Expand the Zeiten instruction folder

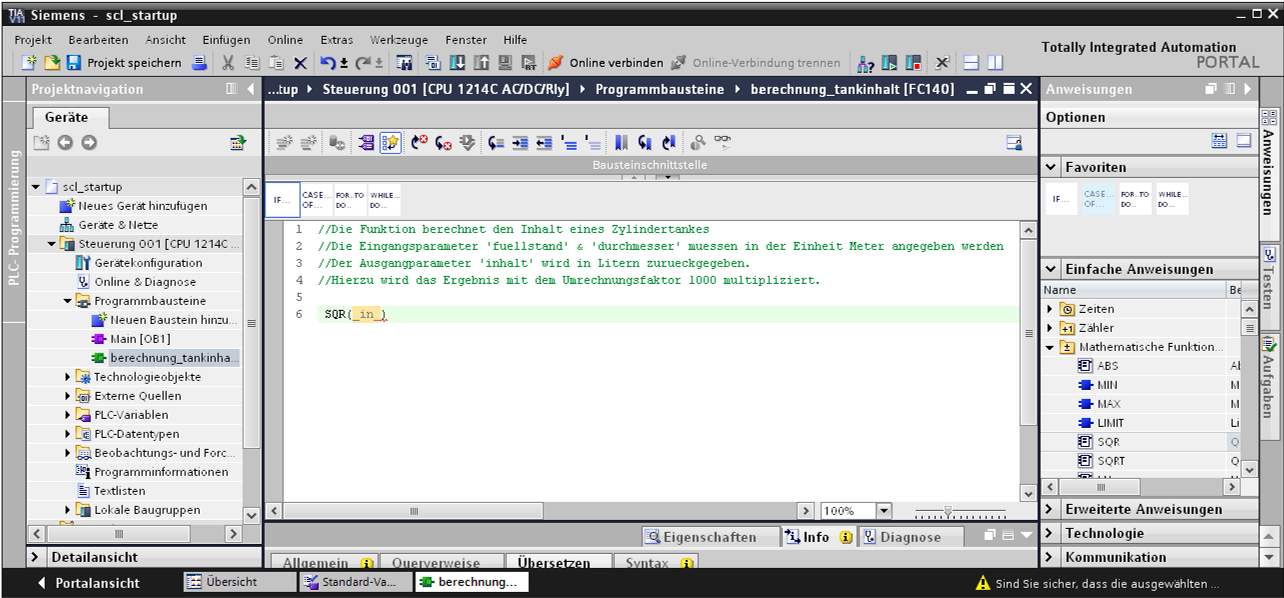tap(1050, 309)
